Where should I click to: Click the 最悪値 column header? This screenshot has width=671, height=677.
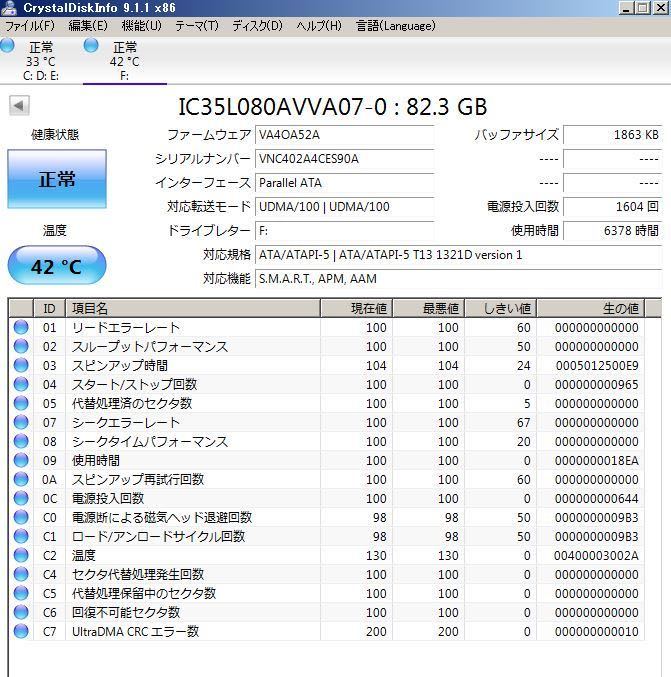click(428, 308)
